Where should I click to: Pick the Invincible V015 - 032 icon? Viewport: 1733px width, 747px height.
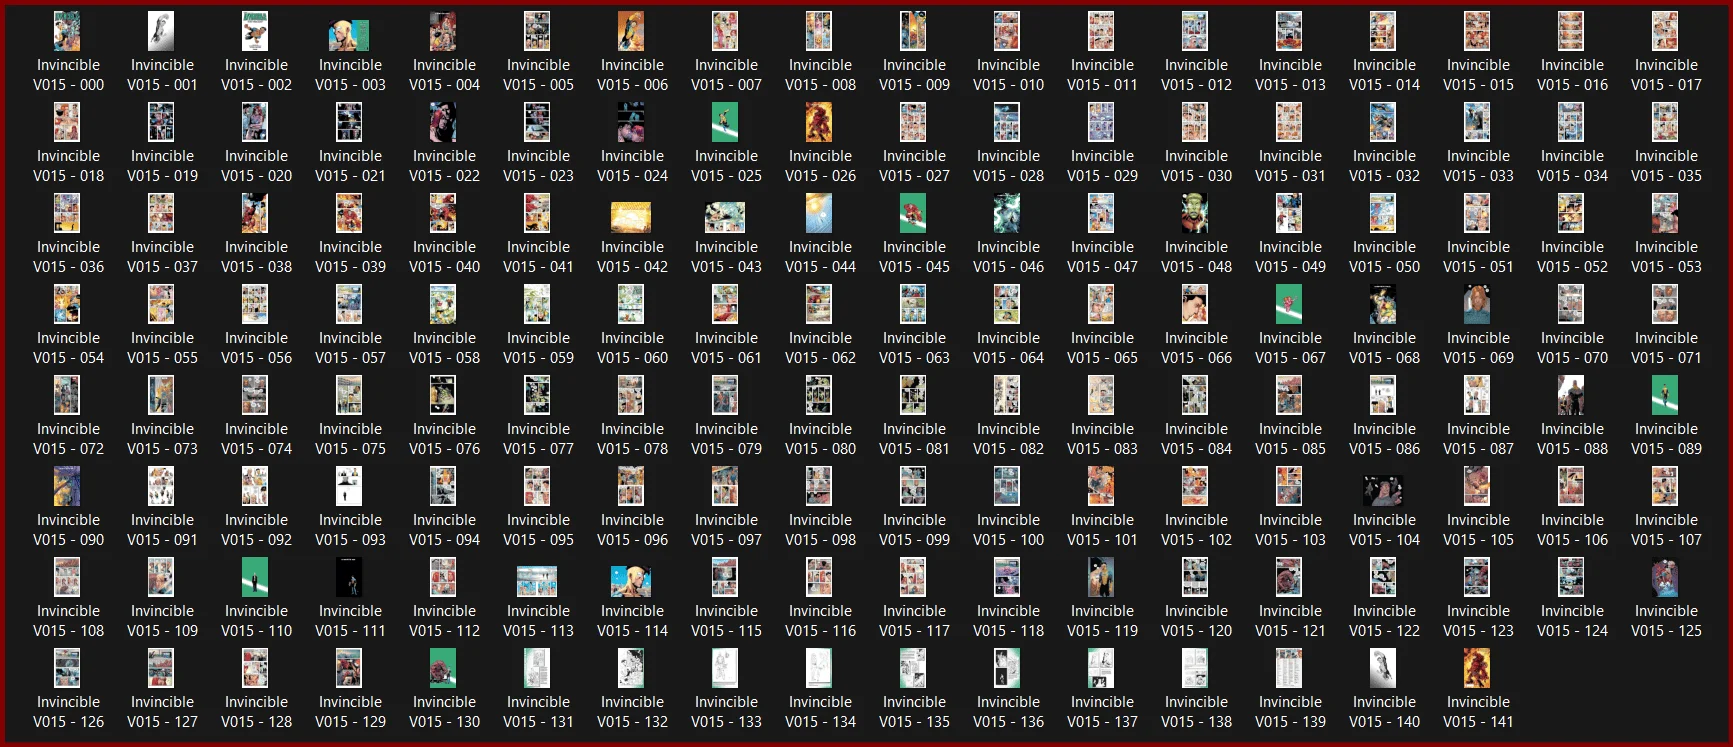tap(1383, 123)
